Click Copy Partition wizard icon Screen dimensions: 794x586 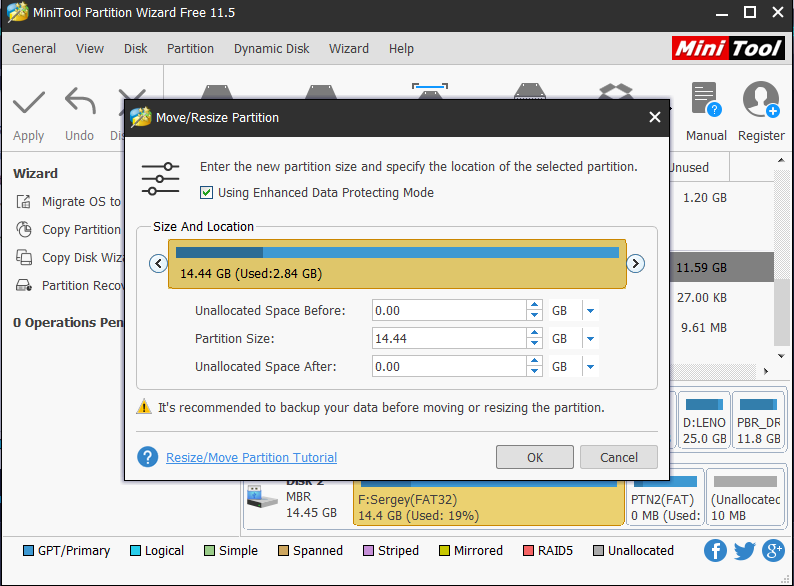coord(23,229)
